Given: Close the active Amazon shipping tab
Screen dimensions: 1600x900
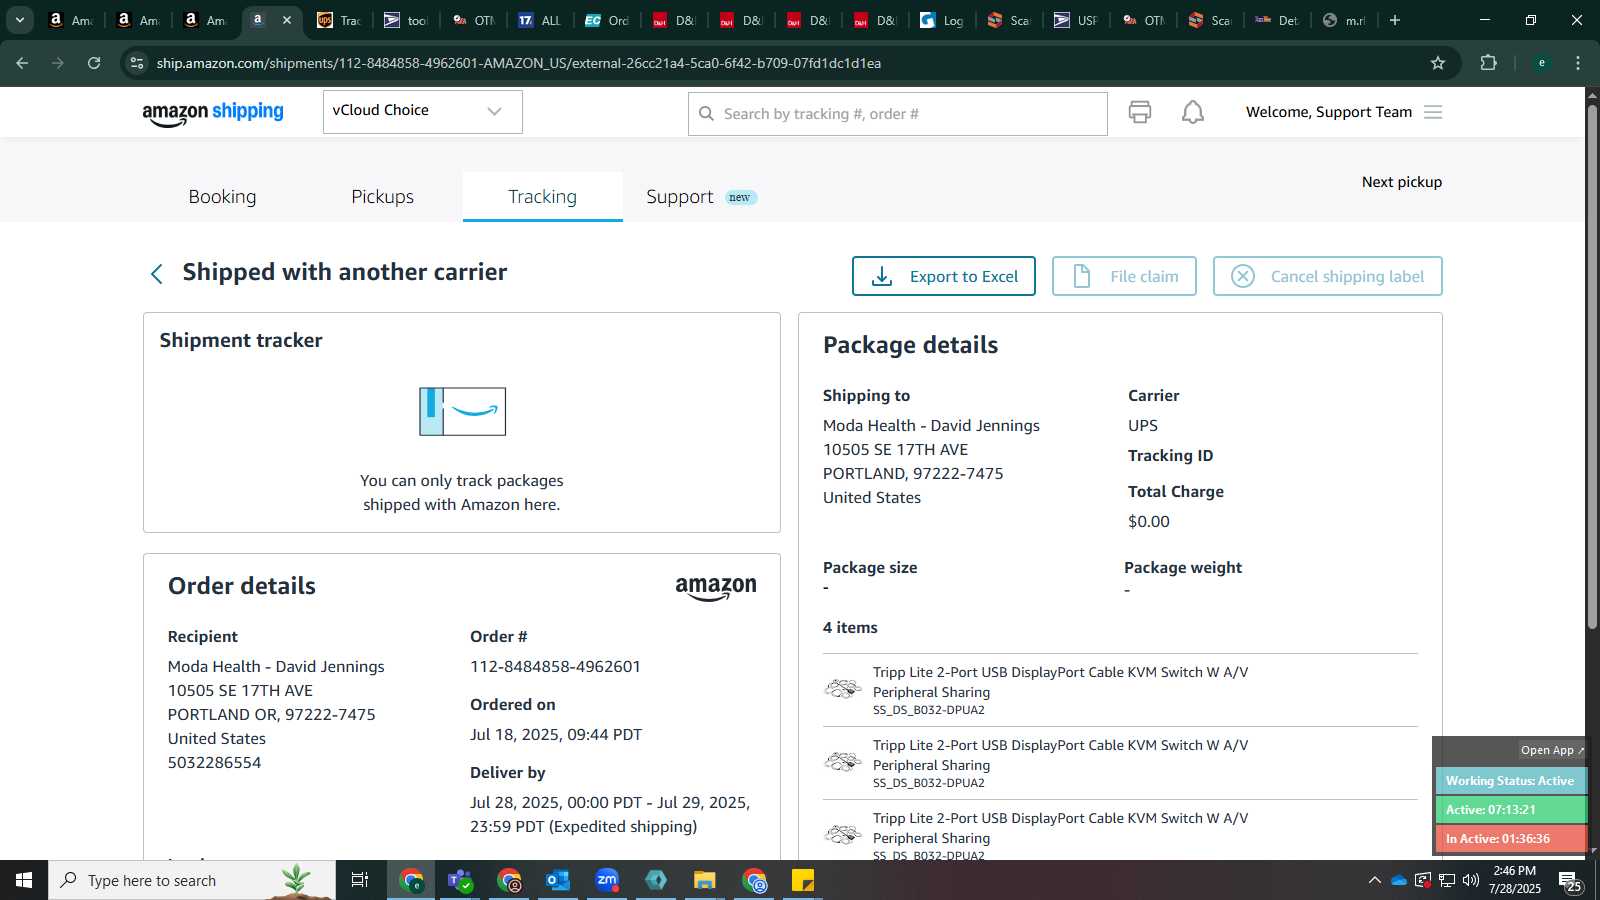Looking at the screenshot, I should (x=287, y=20).
